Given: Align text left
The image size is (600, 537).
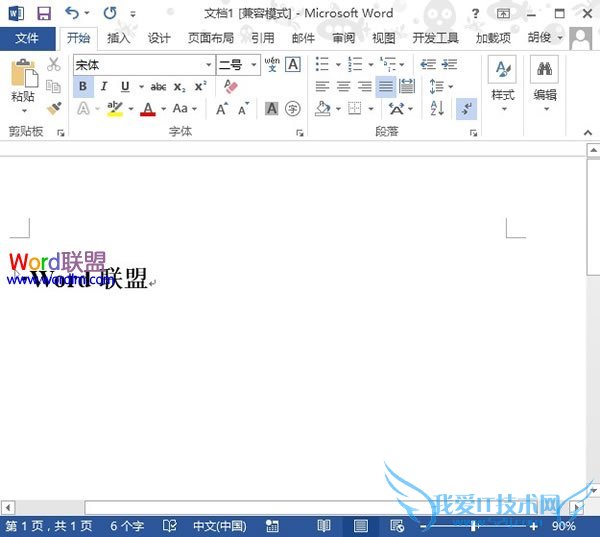Looking at the screenshot, I should pos(323,87).
